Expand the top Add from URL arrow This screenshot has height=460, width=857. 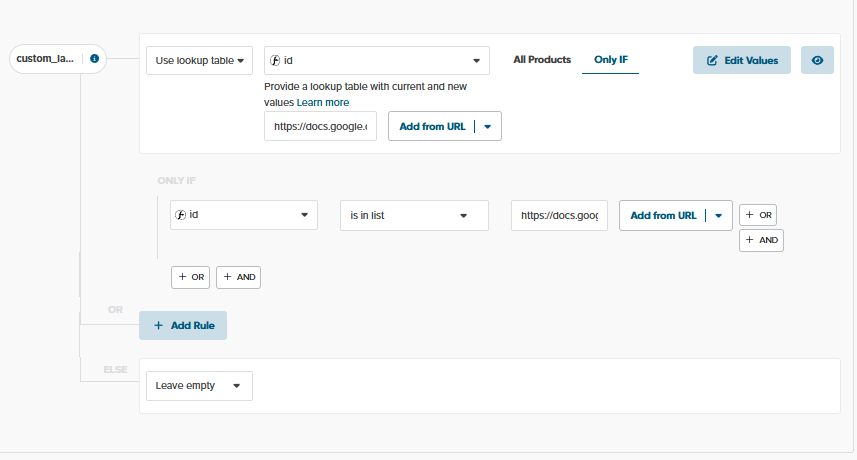click(488, 126)
